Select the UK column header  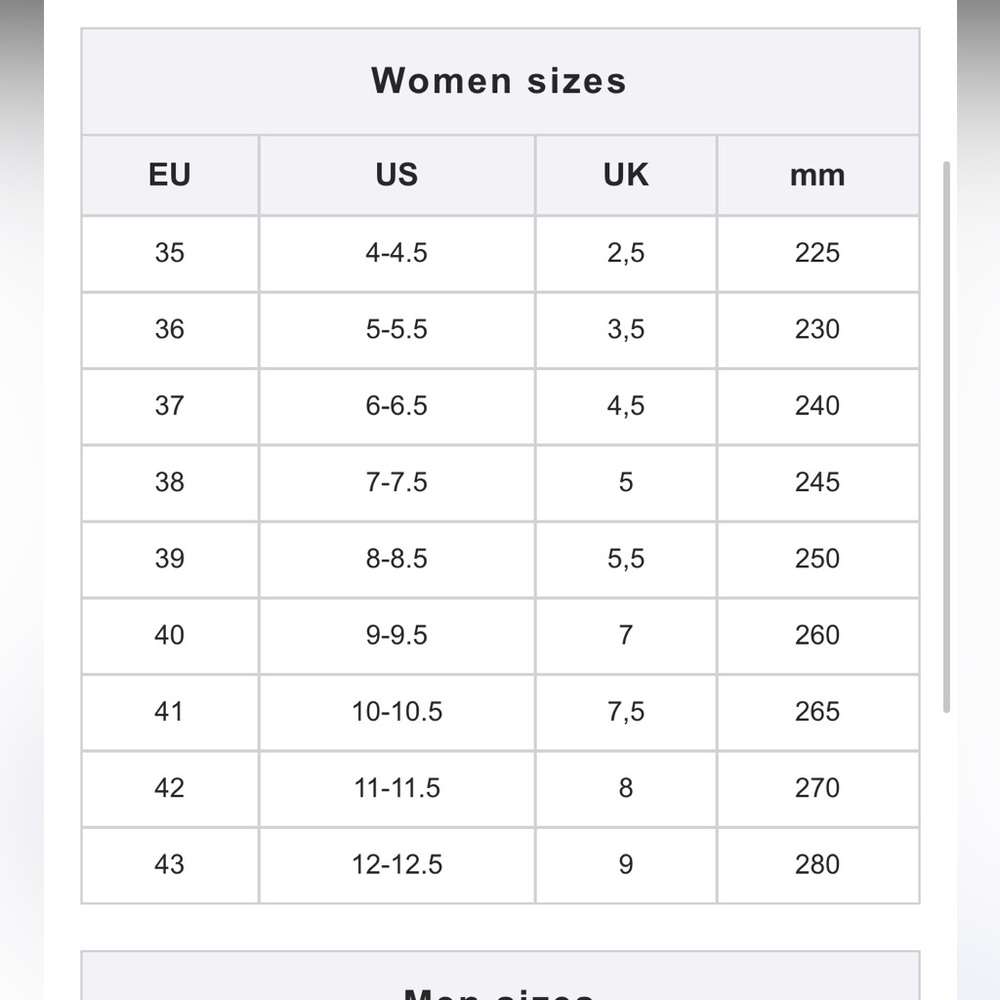[x=626, y=175]
